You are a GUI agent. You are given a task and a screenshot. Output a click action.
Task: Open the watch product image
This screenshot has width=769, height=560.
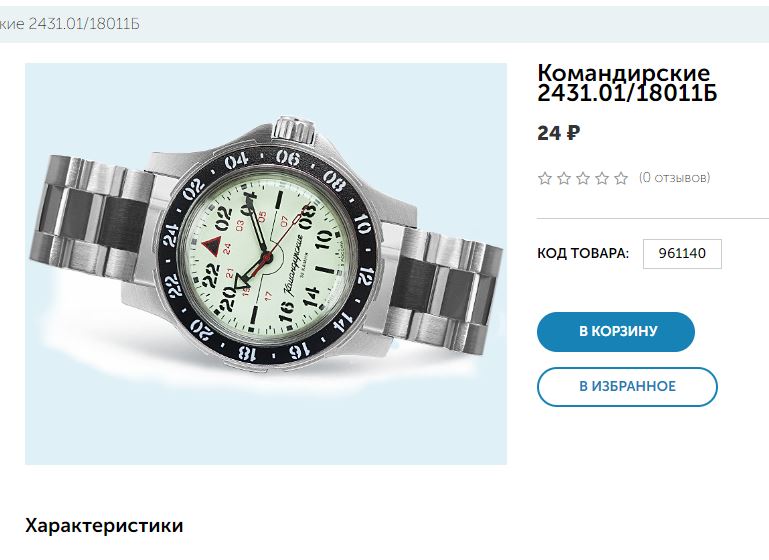266,264
